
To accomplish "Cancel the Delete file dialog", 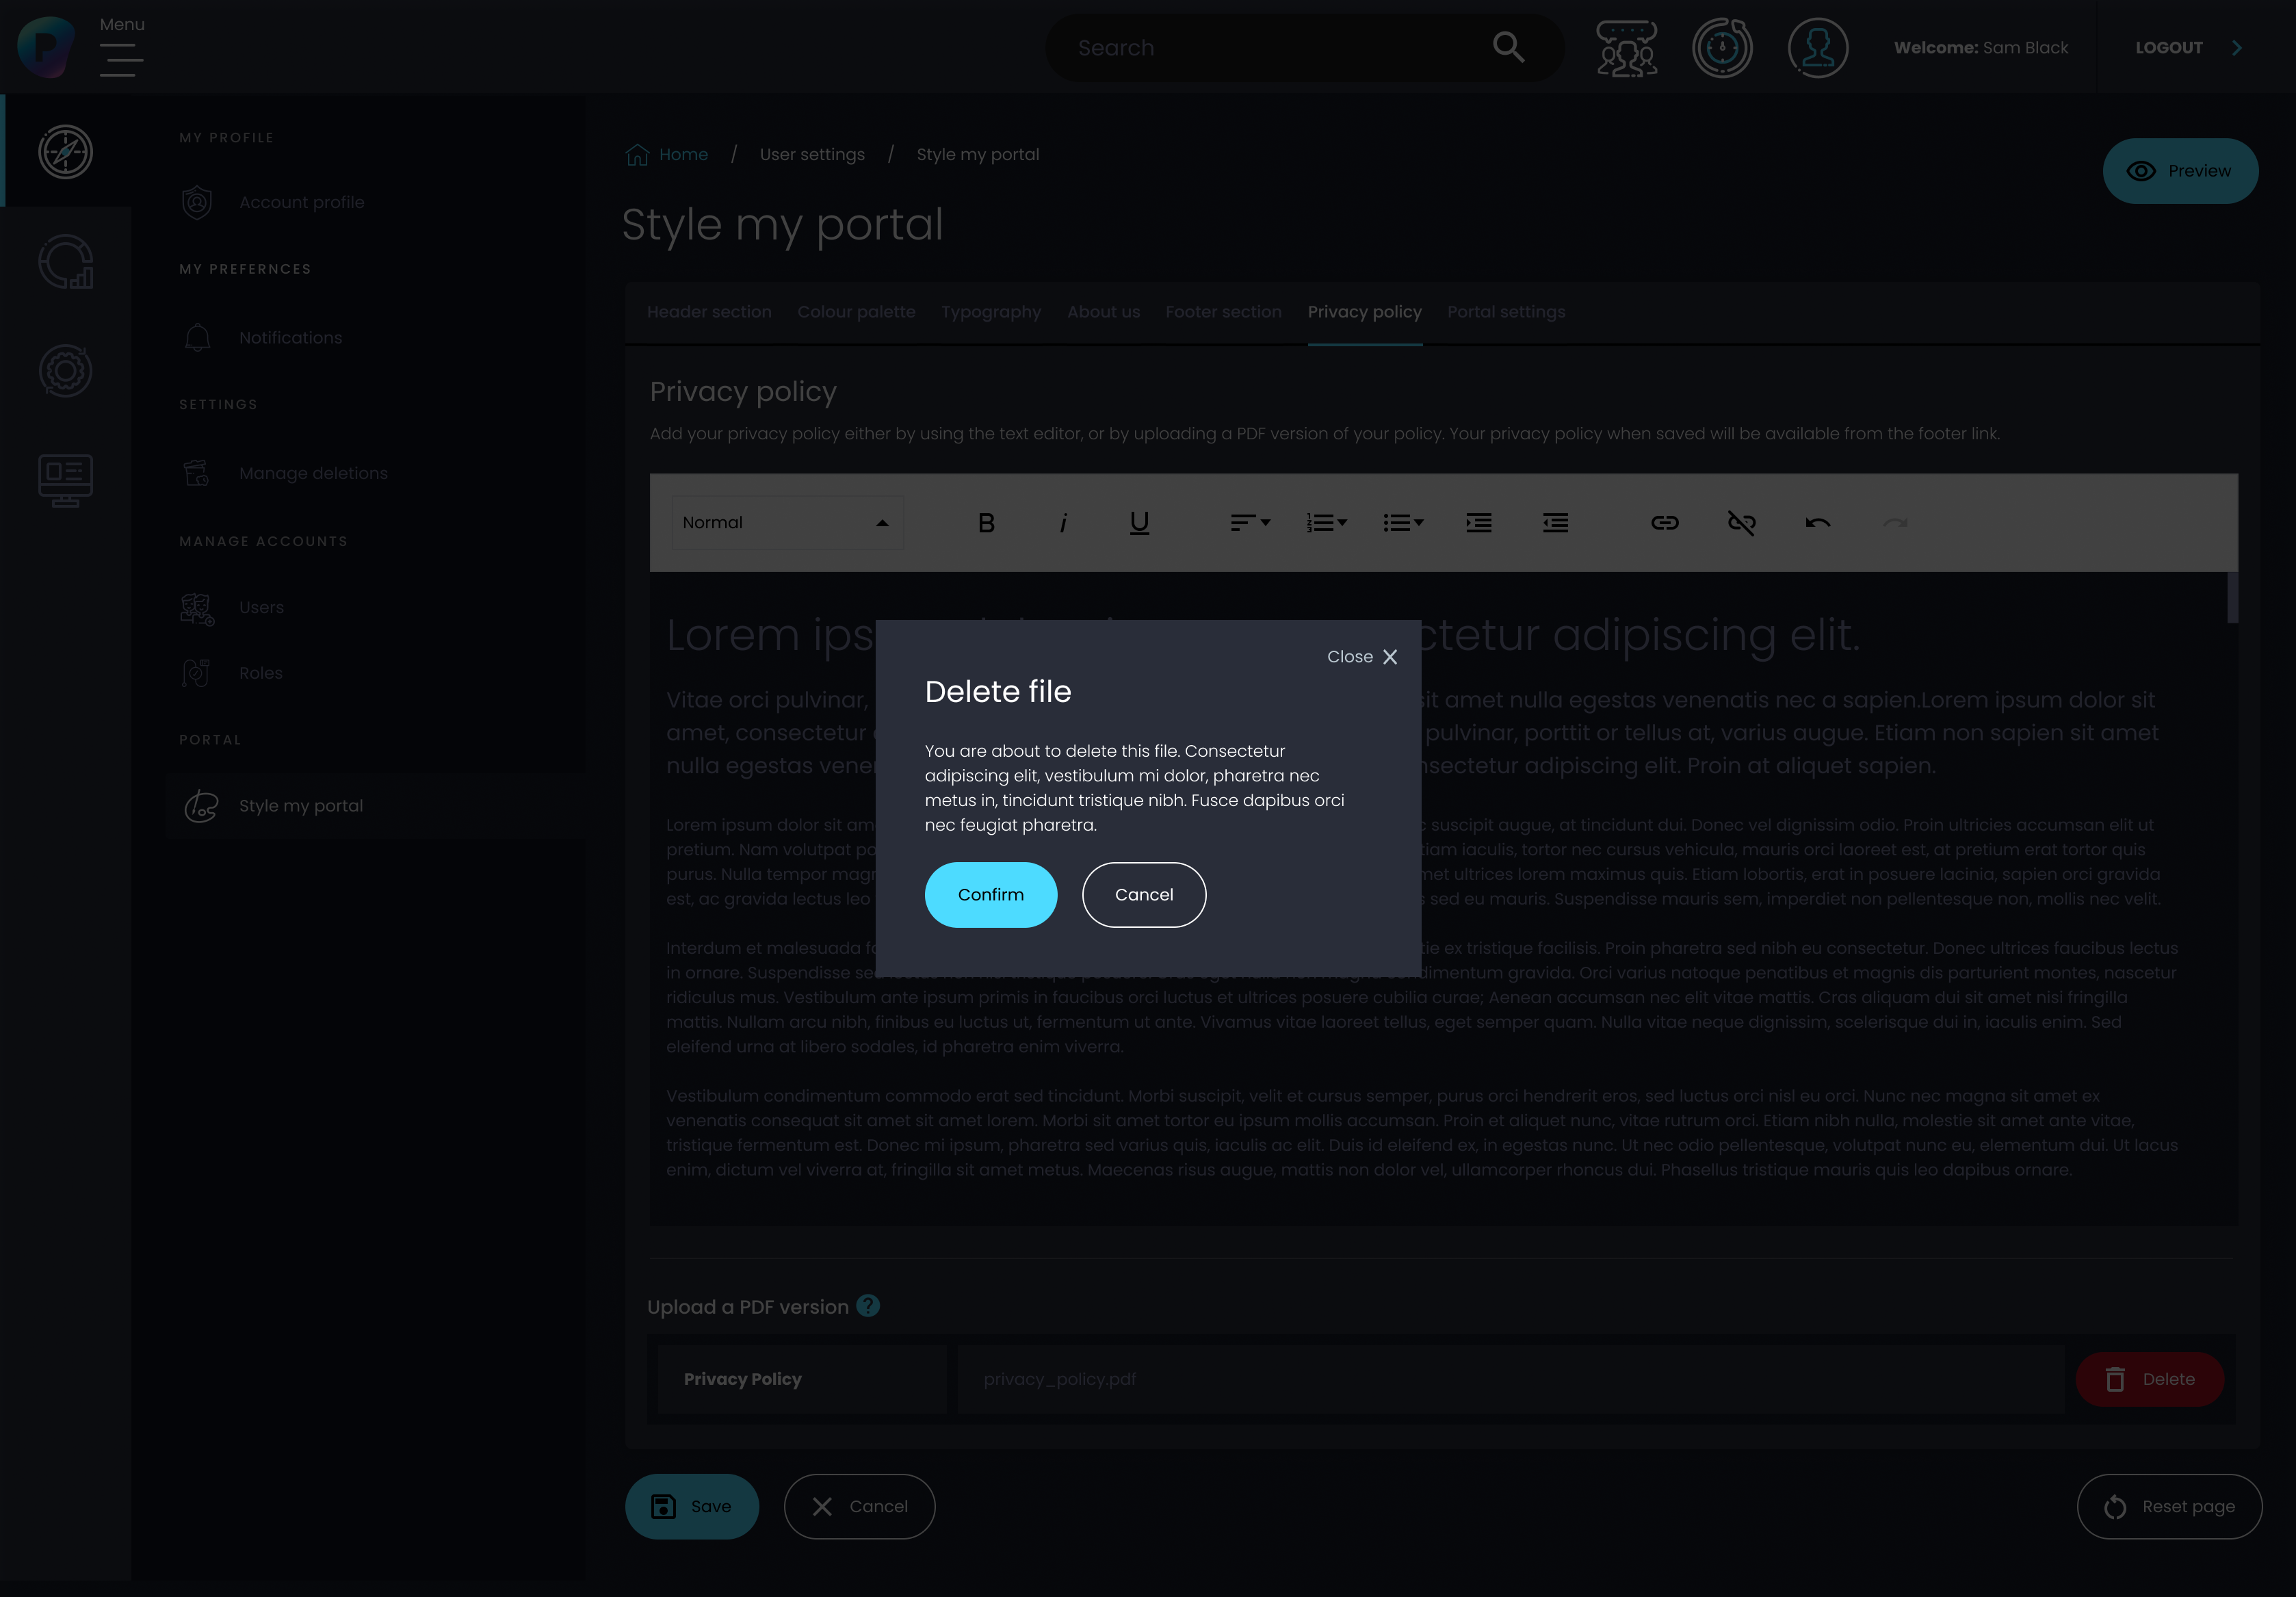I will click(x=1143, y=895).
